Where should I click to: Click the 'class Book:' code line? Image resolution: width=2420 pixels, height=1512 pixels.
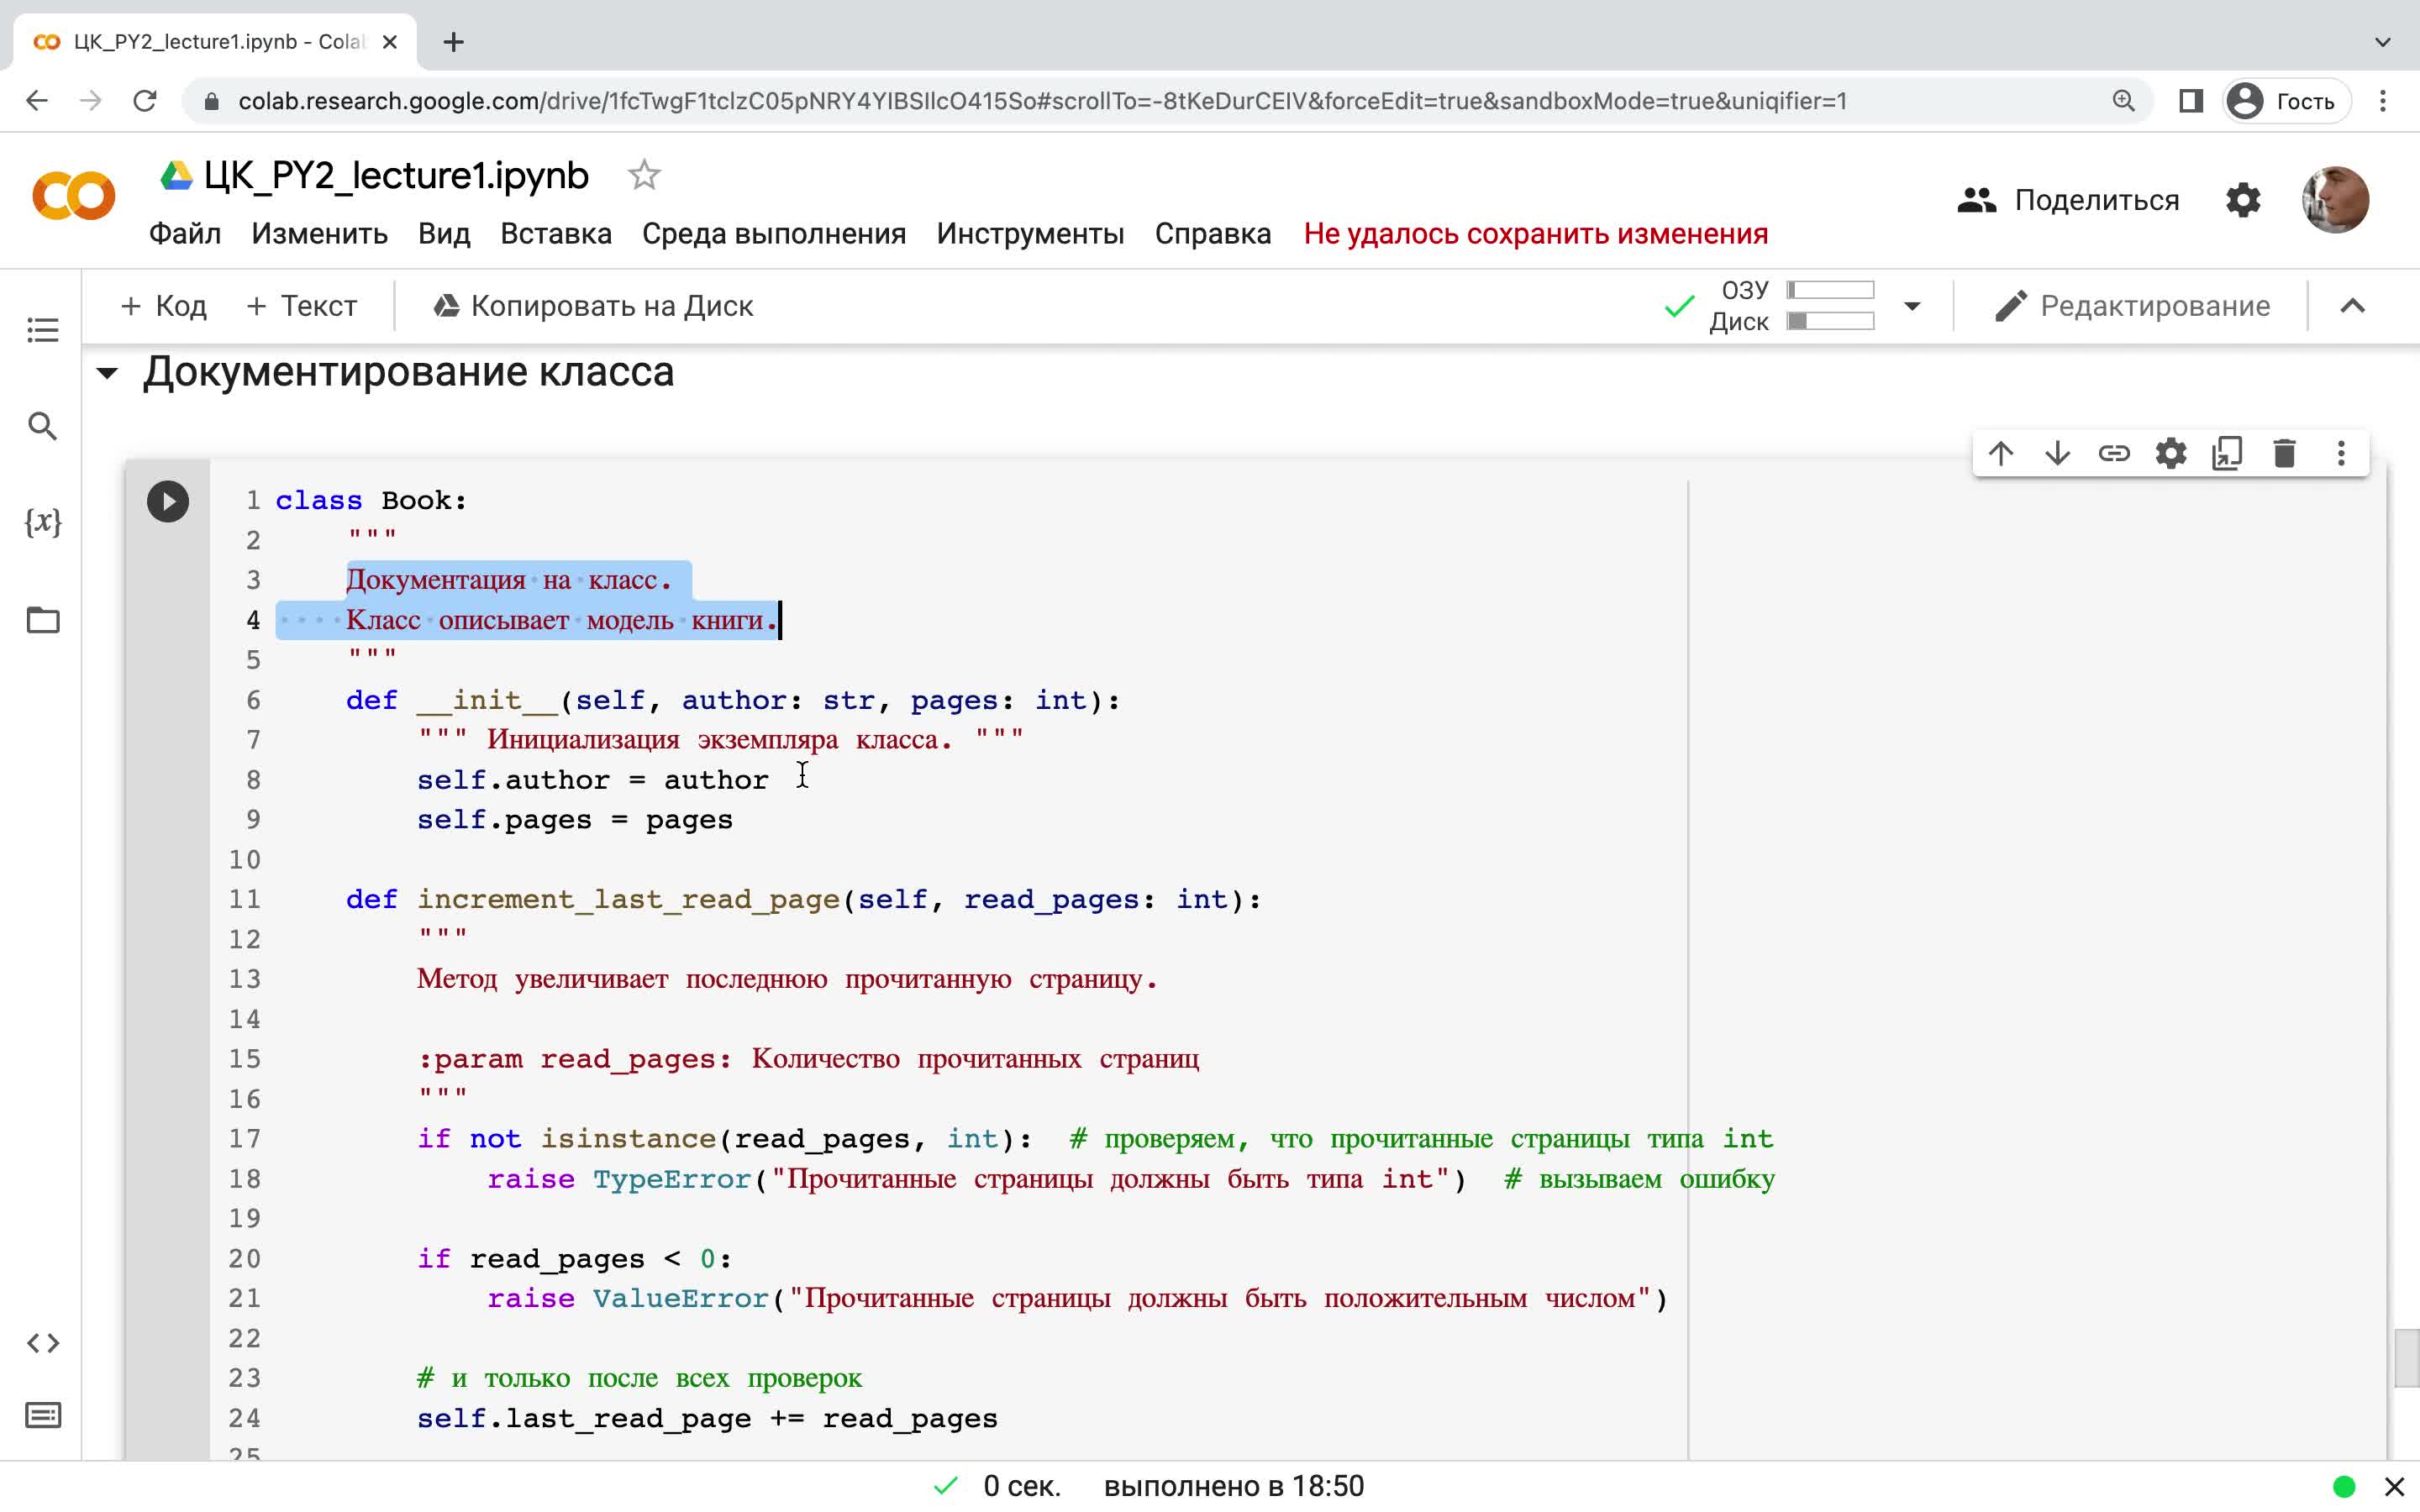click(x=371, y=500)
